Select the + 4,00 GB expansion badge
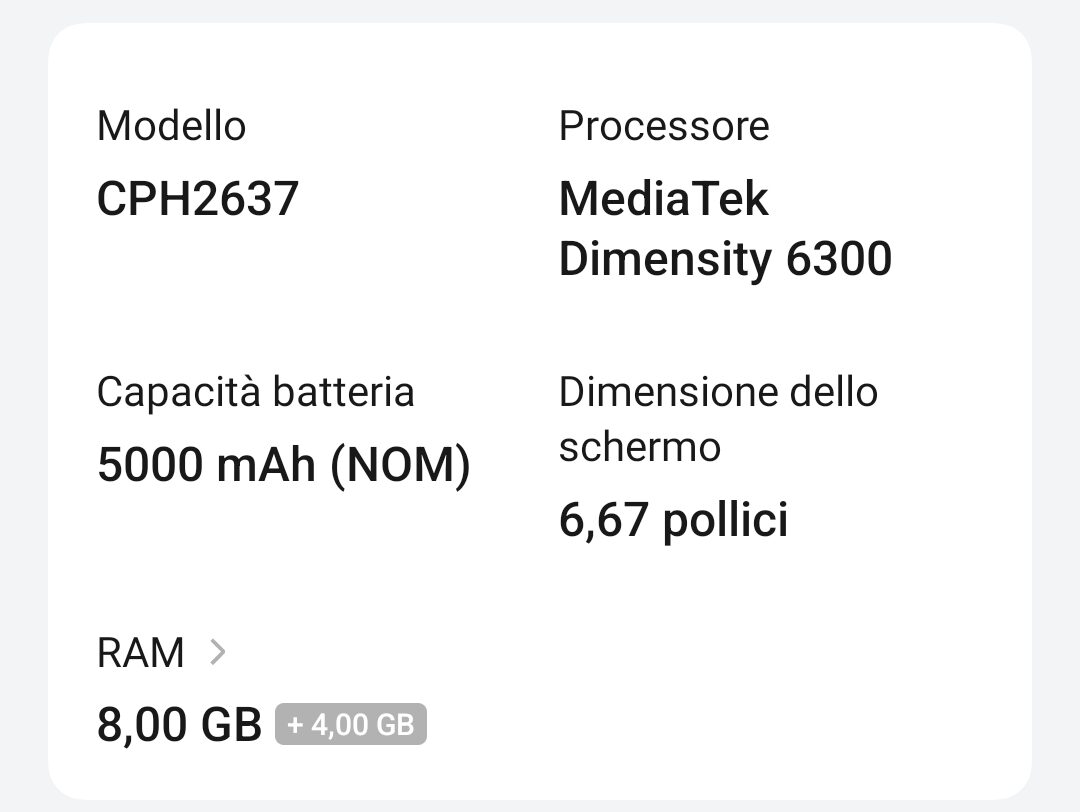Image resolution: width=1080 pixels, height=812 pixels. click(x=351, y=724)
